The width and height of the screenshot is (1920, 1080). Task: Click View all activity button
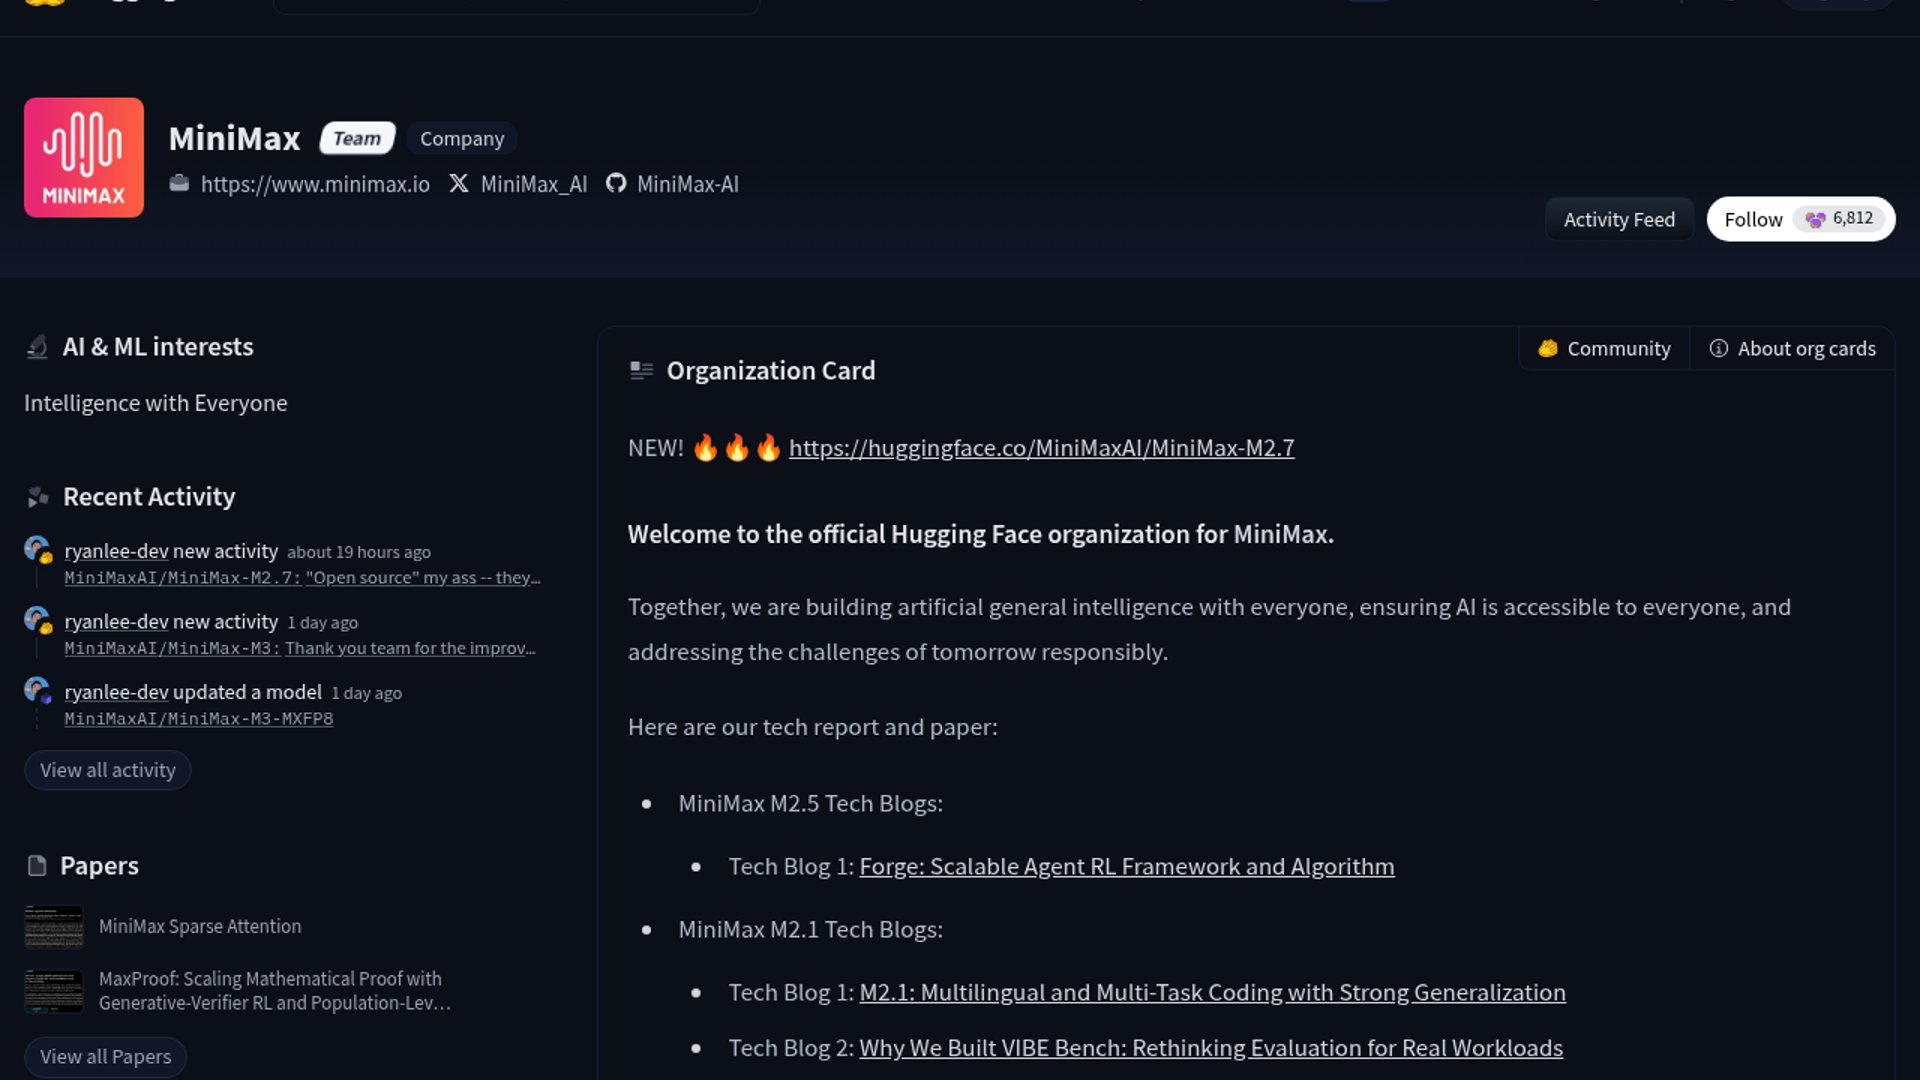[108, 770]
